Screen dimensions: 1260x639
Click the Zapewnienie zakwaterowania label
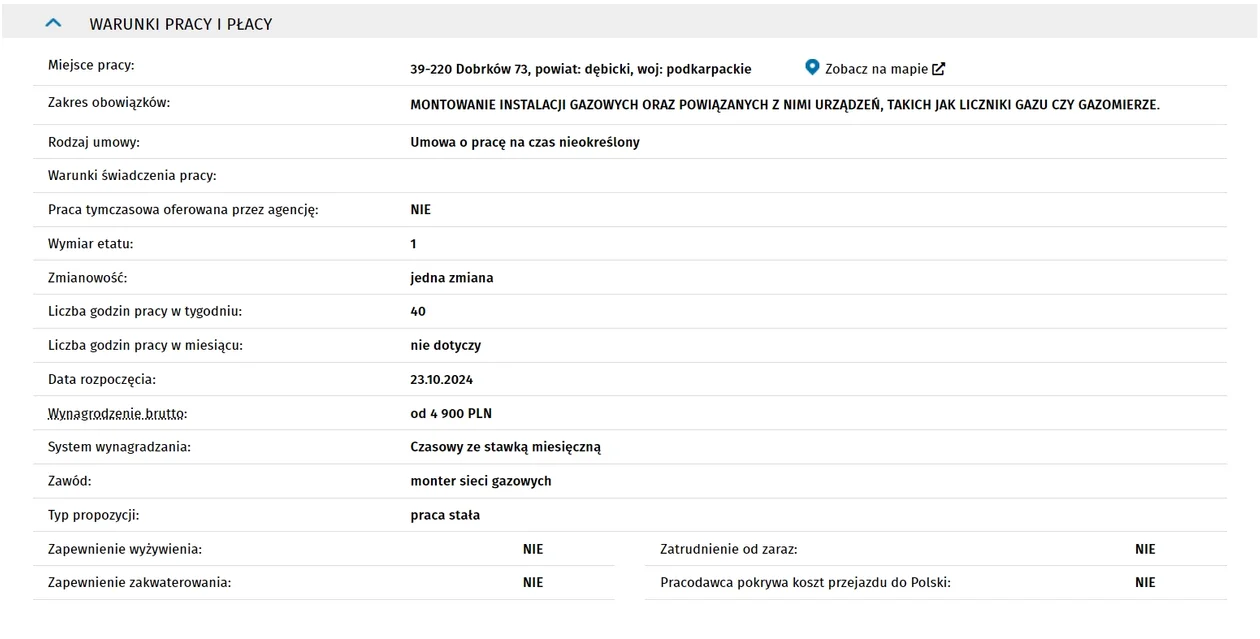(x=140, y=582)
